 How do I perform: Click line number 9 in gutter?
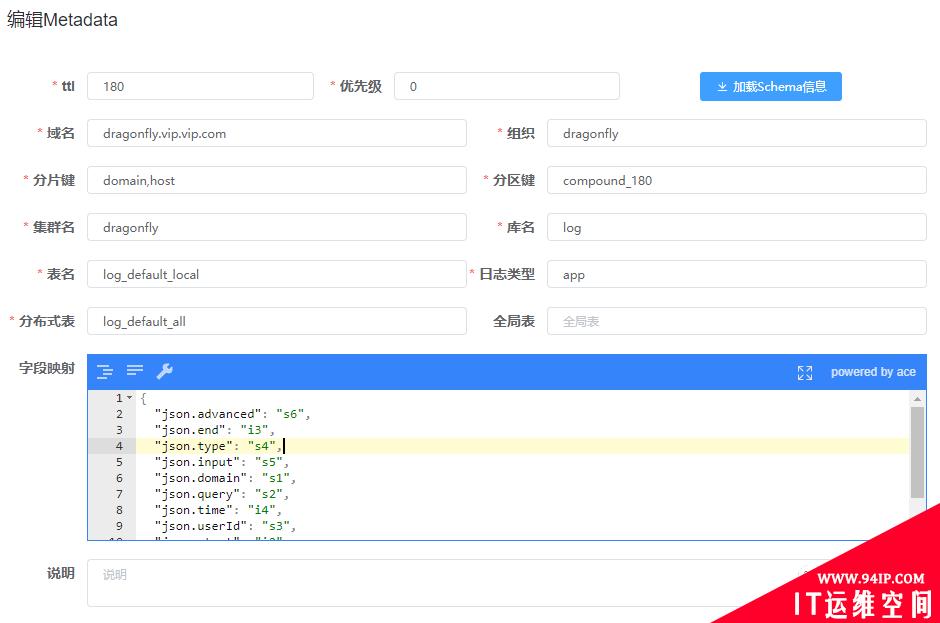click(x=119, y=526)
